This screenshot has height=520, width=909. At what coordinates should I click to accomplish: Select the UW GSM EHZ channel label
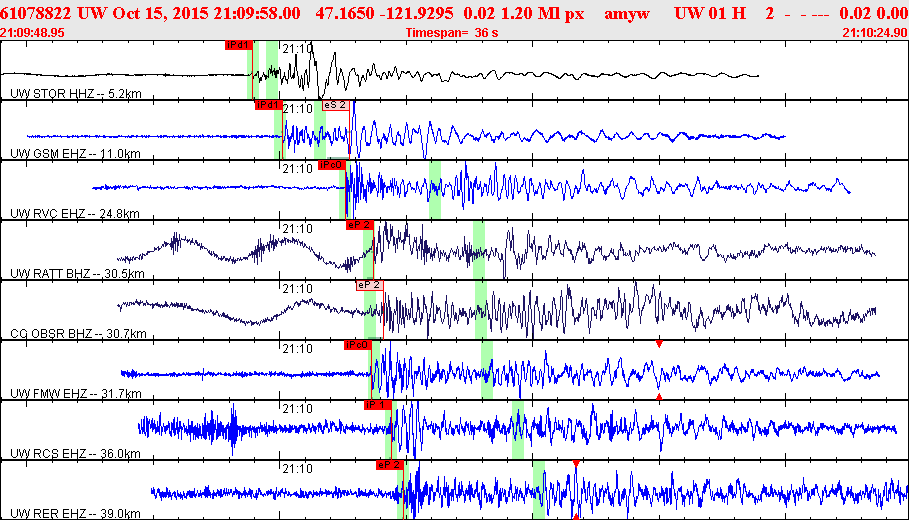point(75,153)
